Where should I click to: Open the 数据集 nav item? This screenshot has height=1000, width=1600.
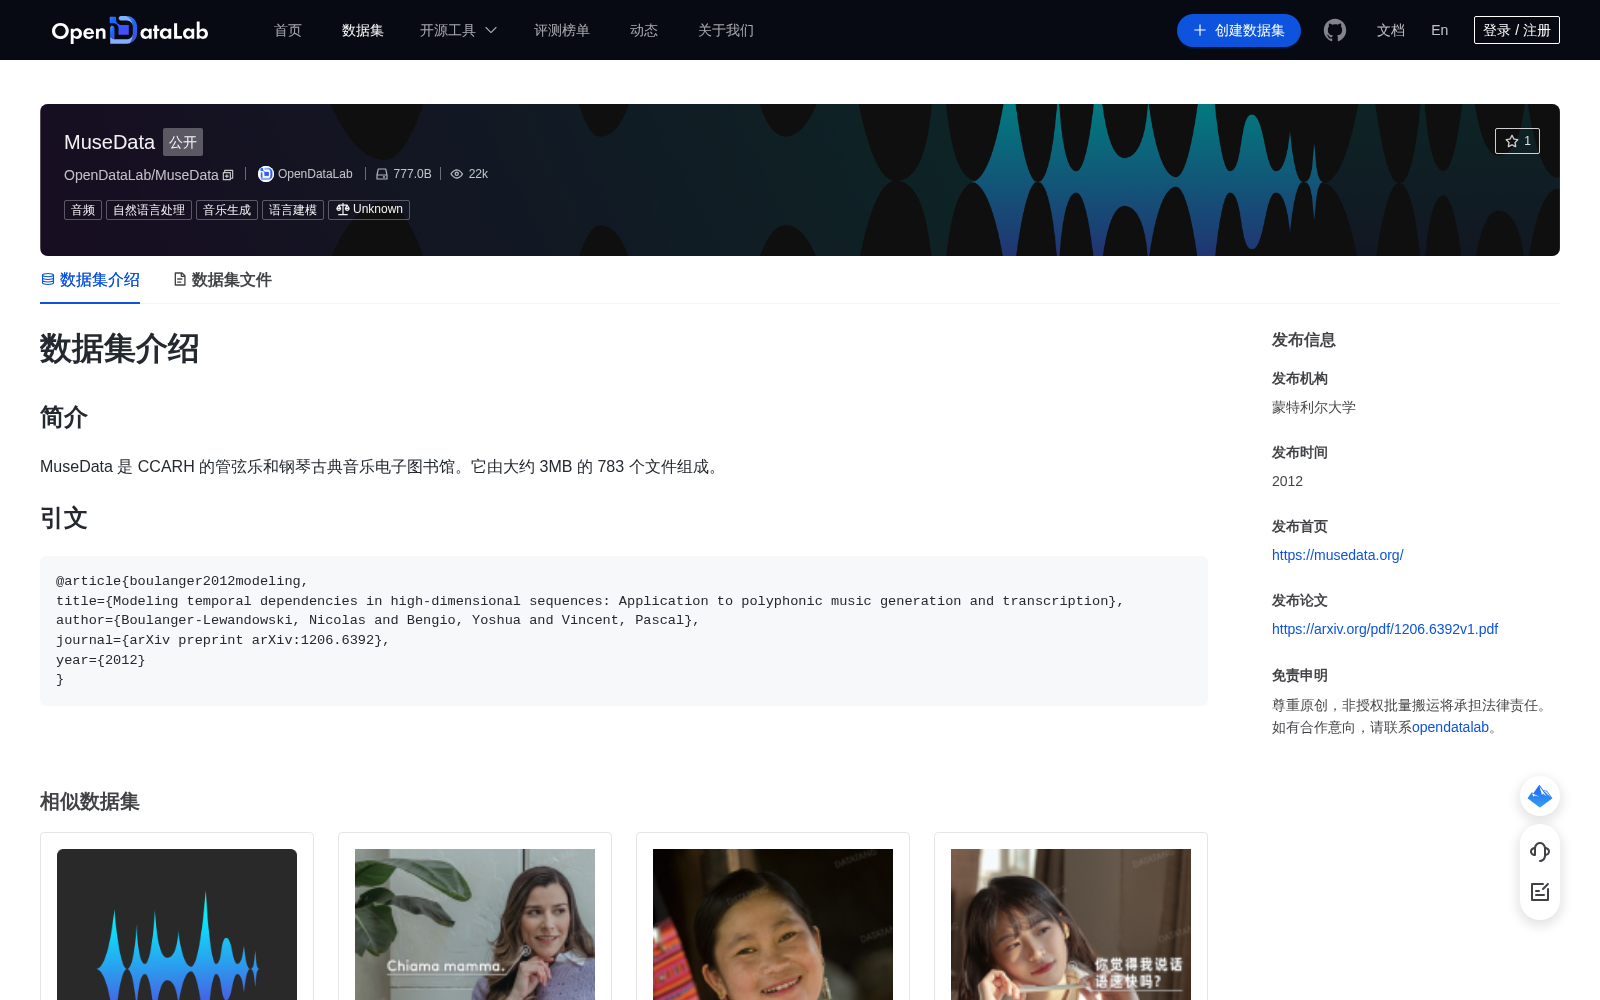tap(363, 30)
